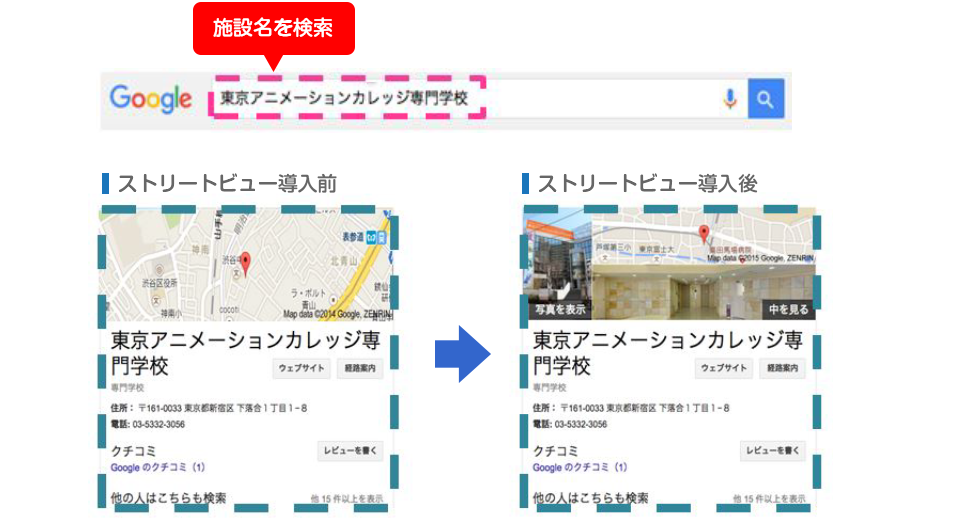Click the blue magnifier search button

coord(765,99)
